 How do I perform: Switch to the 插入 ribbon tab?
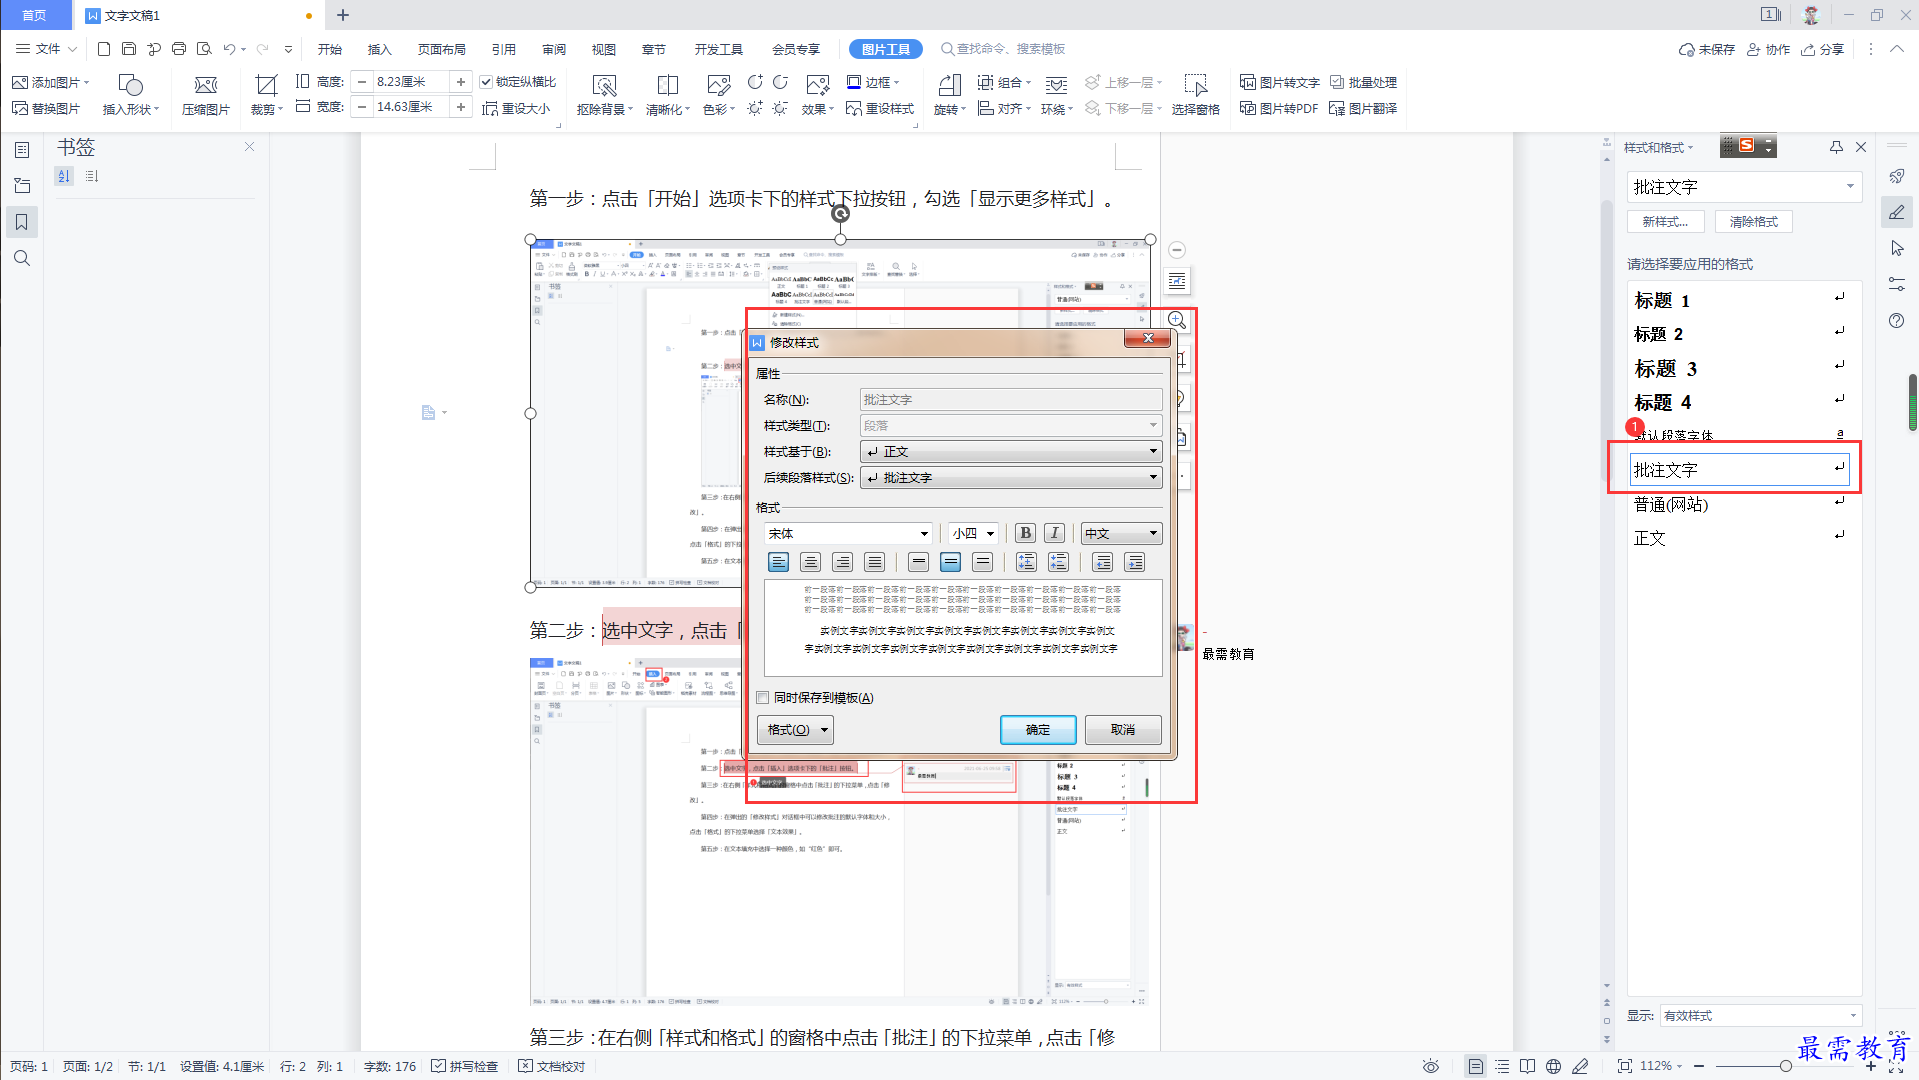pos(380,49)
